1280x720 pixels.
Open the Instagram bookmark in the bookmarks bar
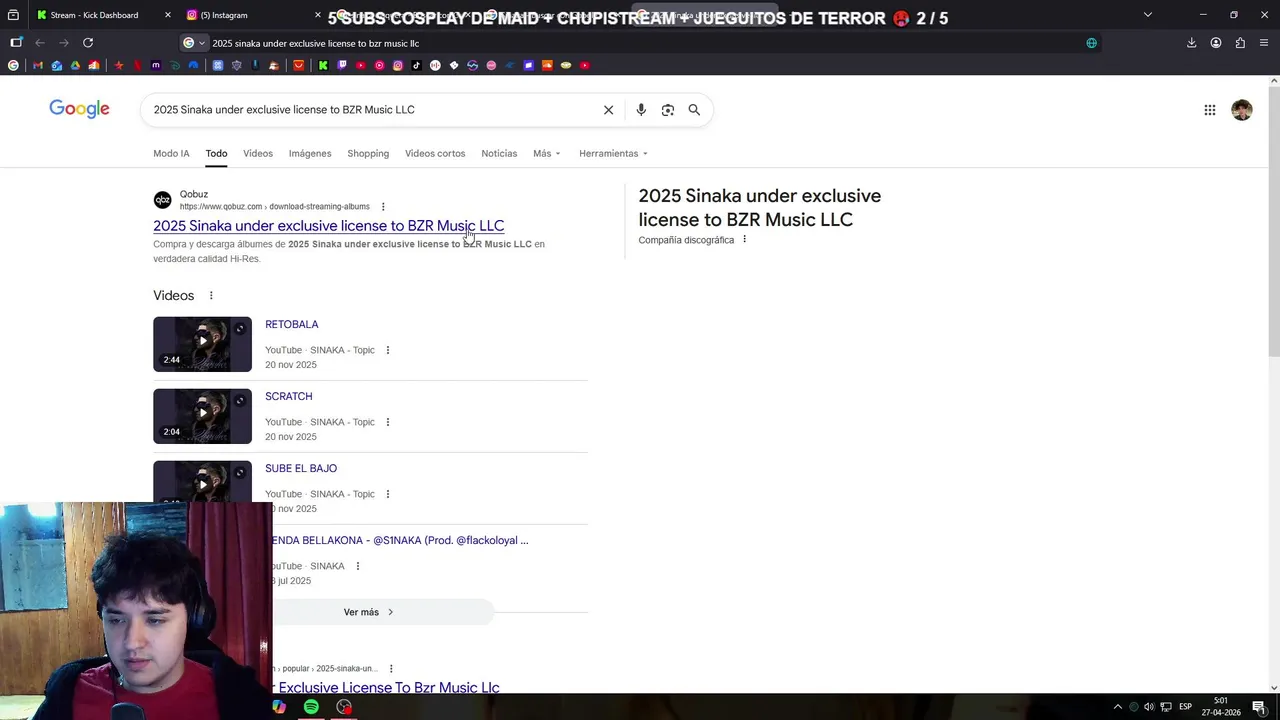click(x=398, y=65)
